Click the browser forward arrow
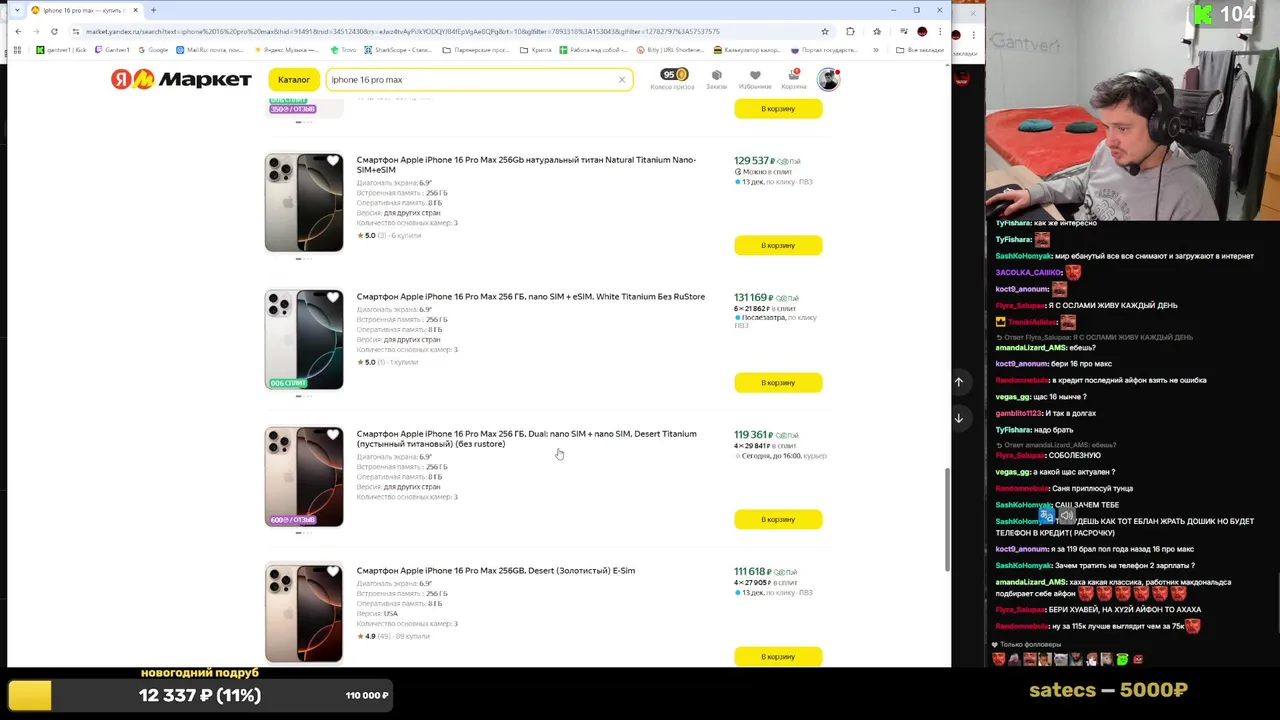This screenshot has height=720, width=1280. [36, 31]
